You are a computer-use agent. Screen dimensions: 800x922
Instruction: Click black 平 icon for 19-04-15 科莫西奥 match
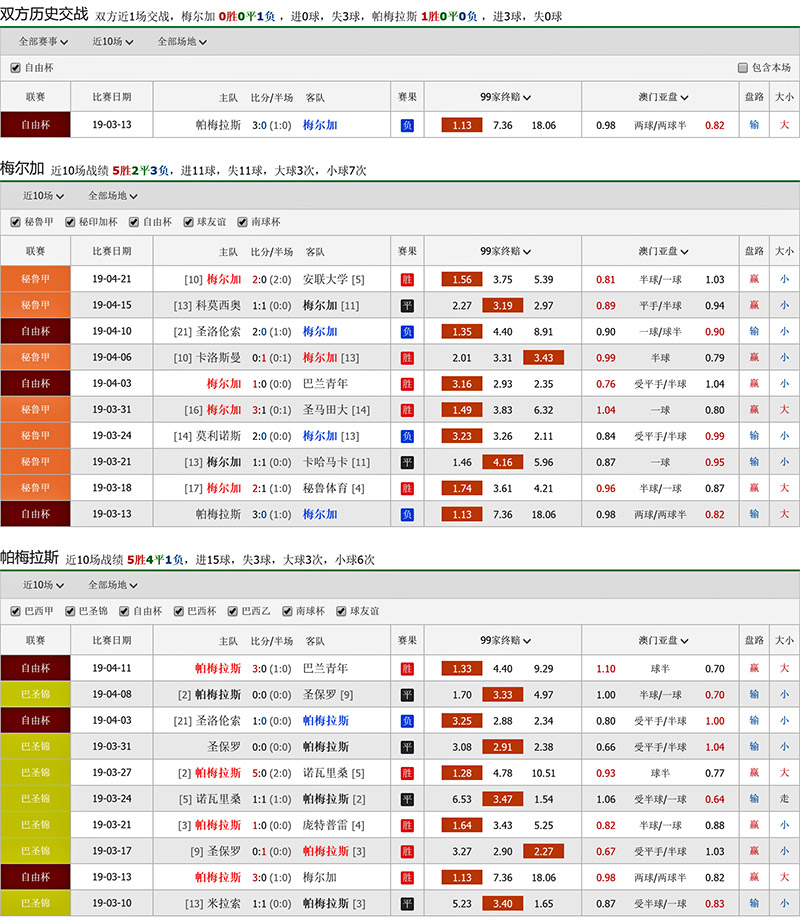pyautogui.click(x=407, y=306)
